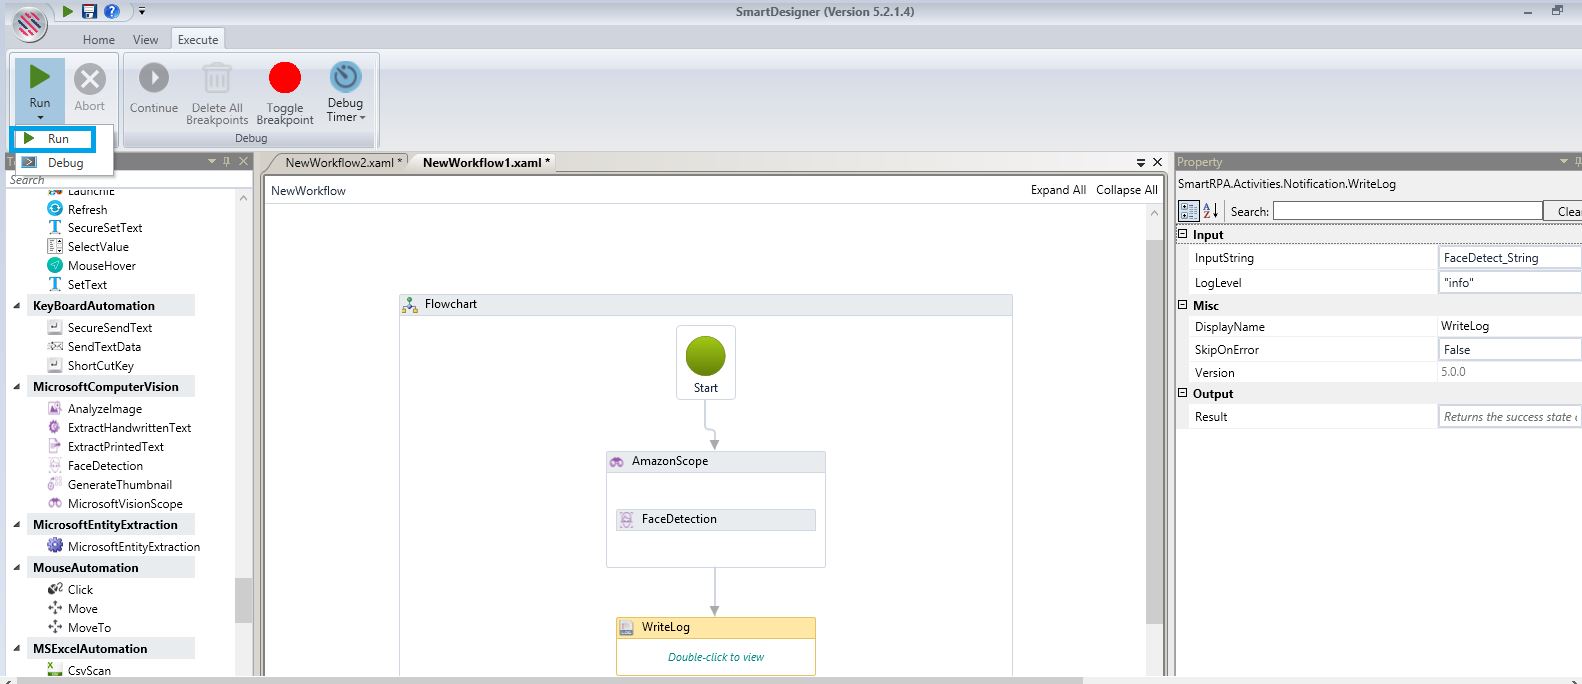This screenshot has width=1582, height=684.
Task: Click Collapse All in the designer
Action: 1126,190
